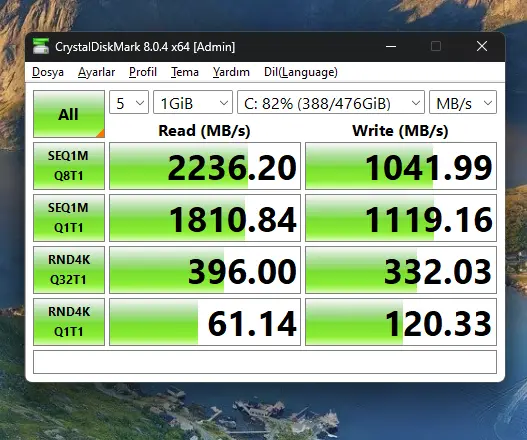Minimize the CrystalDiskMark window
527x440 pixels.
click(x=391, y=46)
